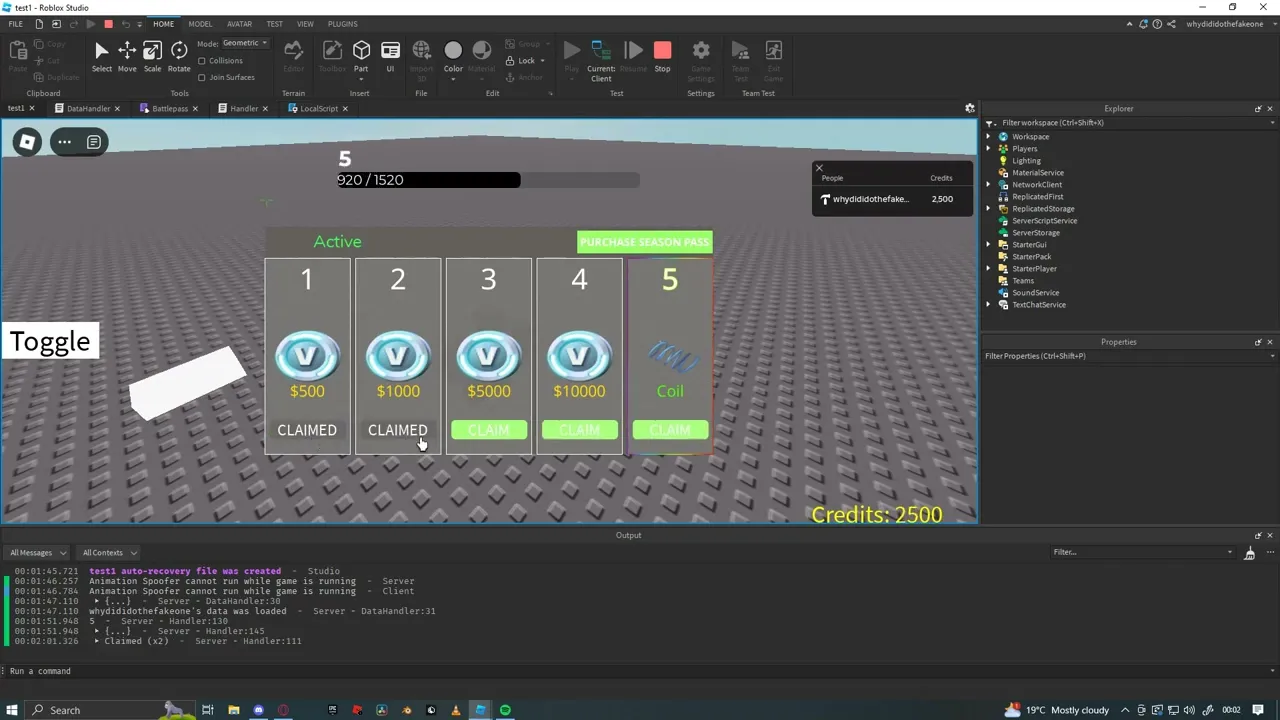Click the Windows Start button
1280x720 pixels.
(12, 710)
